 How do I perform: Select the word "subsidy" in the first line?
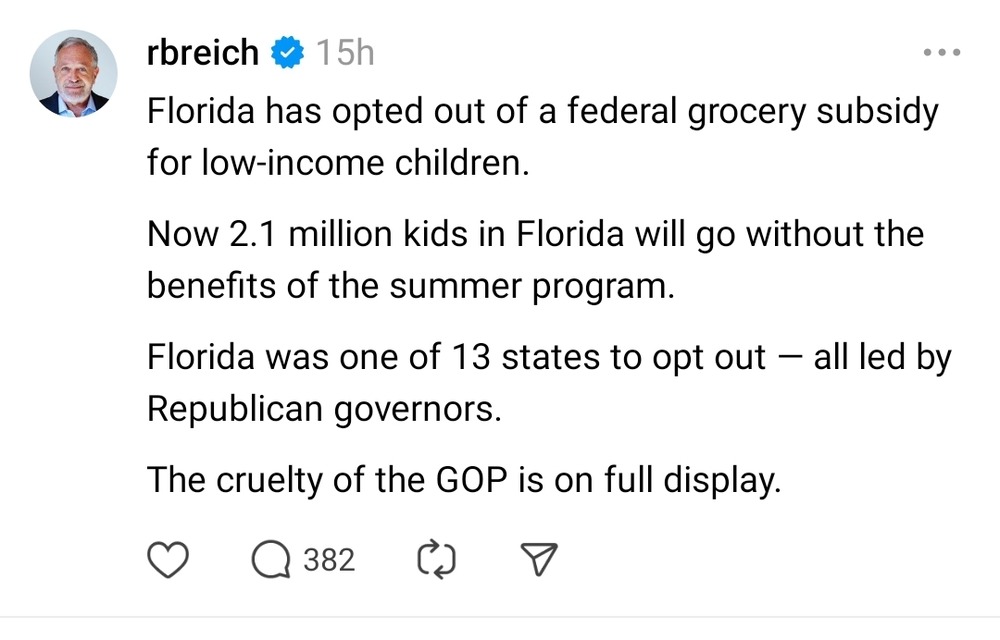878,111
